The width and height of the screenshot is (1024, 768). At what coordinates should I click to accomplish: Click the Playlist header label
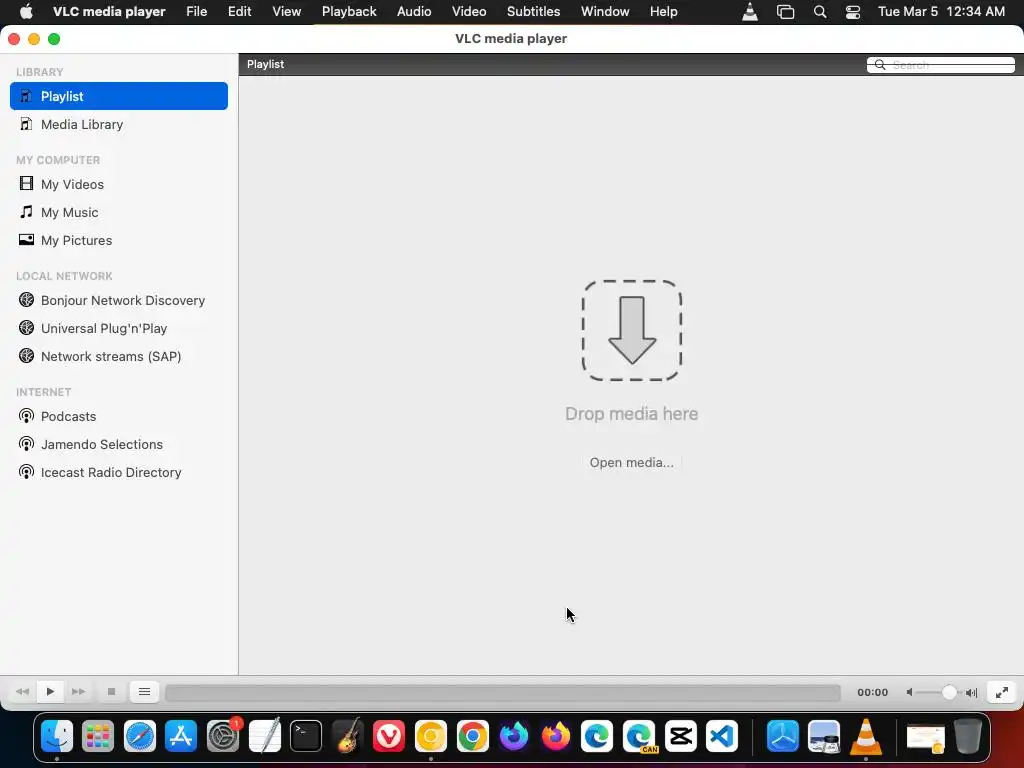tap(265, 64)
